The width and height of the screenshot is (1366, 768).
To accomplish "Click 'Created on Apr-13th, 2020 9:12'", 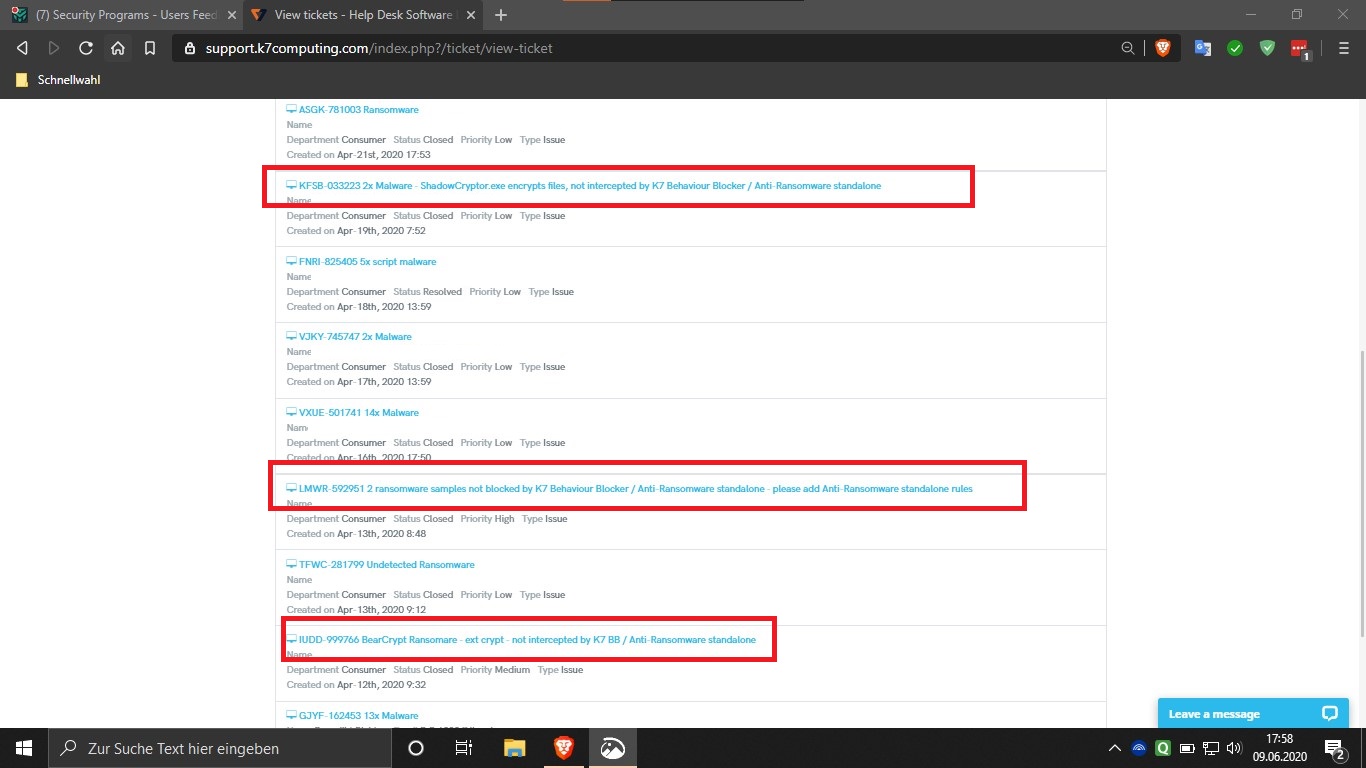I will [x=356, y=610].
